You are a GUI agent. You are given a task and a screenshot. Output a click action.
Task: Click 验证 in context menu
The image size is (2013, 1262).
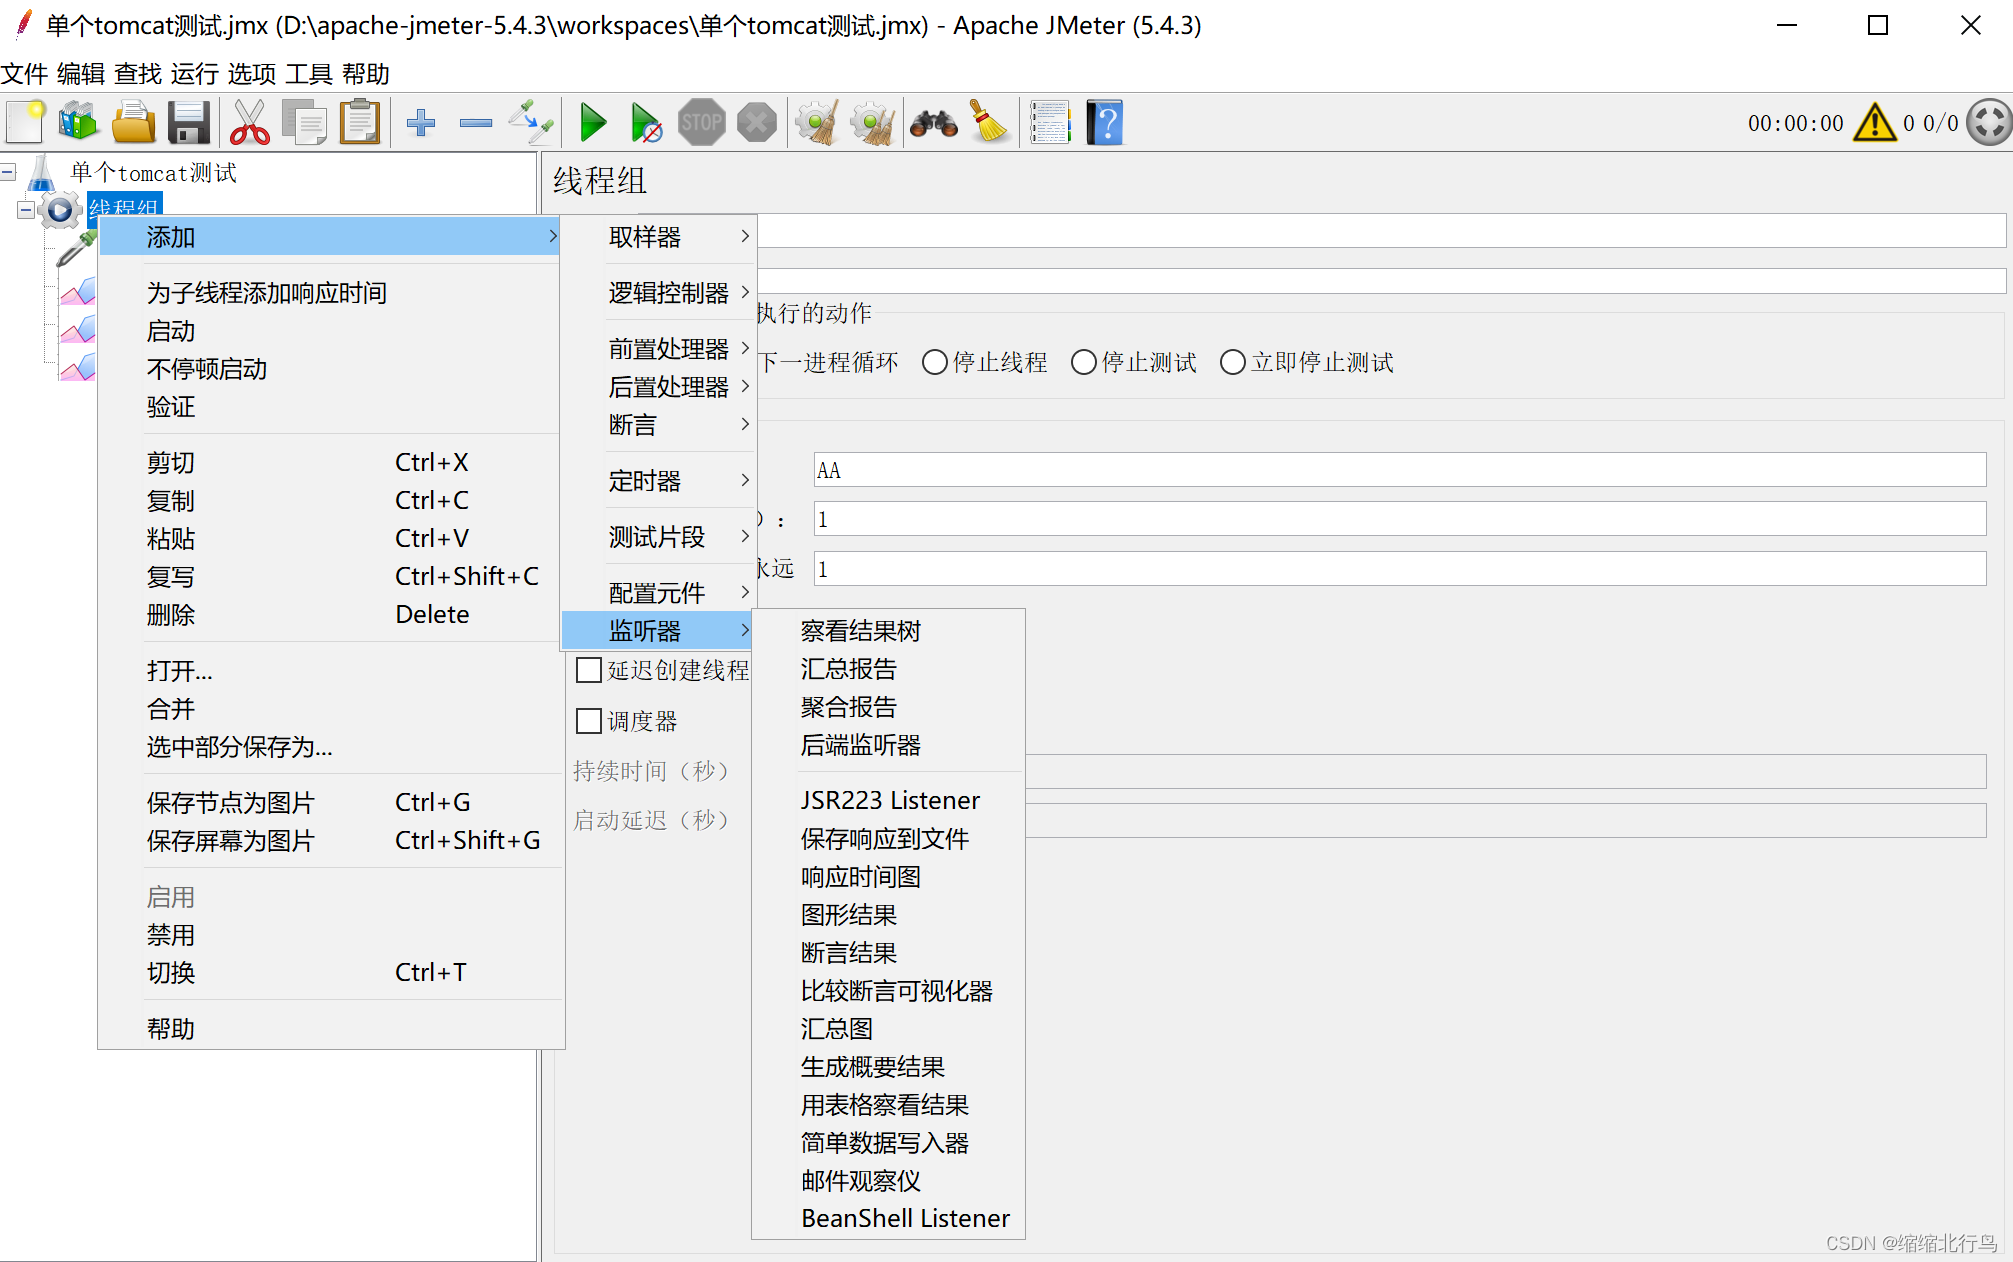click(x=331, y=407)
